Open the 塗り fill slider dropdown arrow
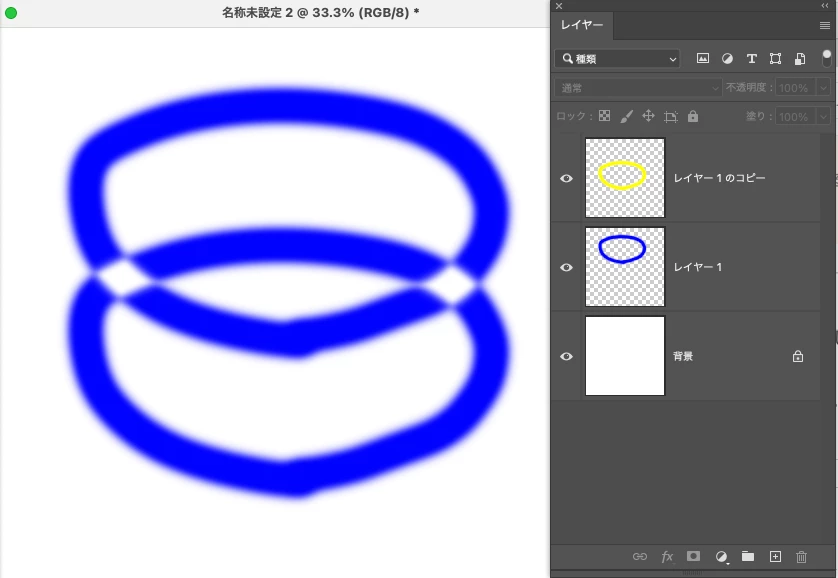This screenshot has width=838, height=578. click(824, 116)
